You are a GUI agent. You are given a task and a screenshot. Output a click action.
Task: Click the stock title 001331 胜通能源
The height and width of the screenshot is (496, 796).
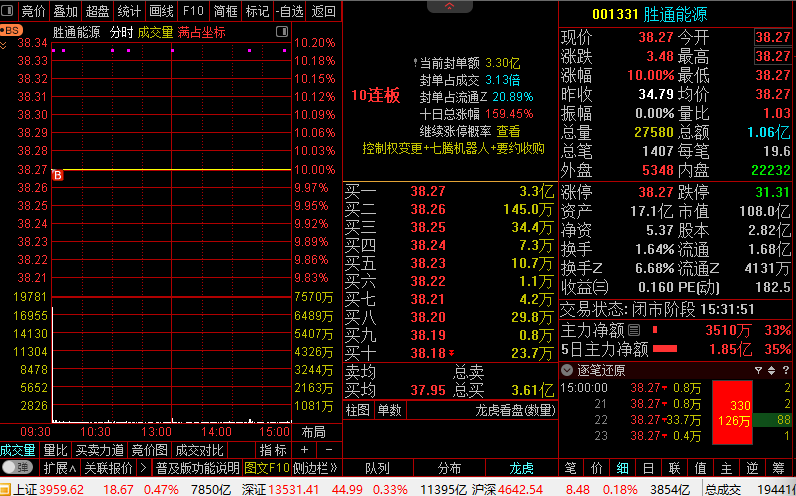(650, 14)
